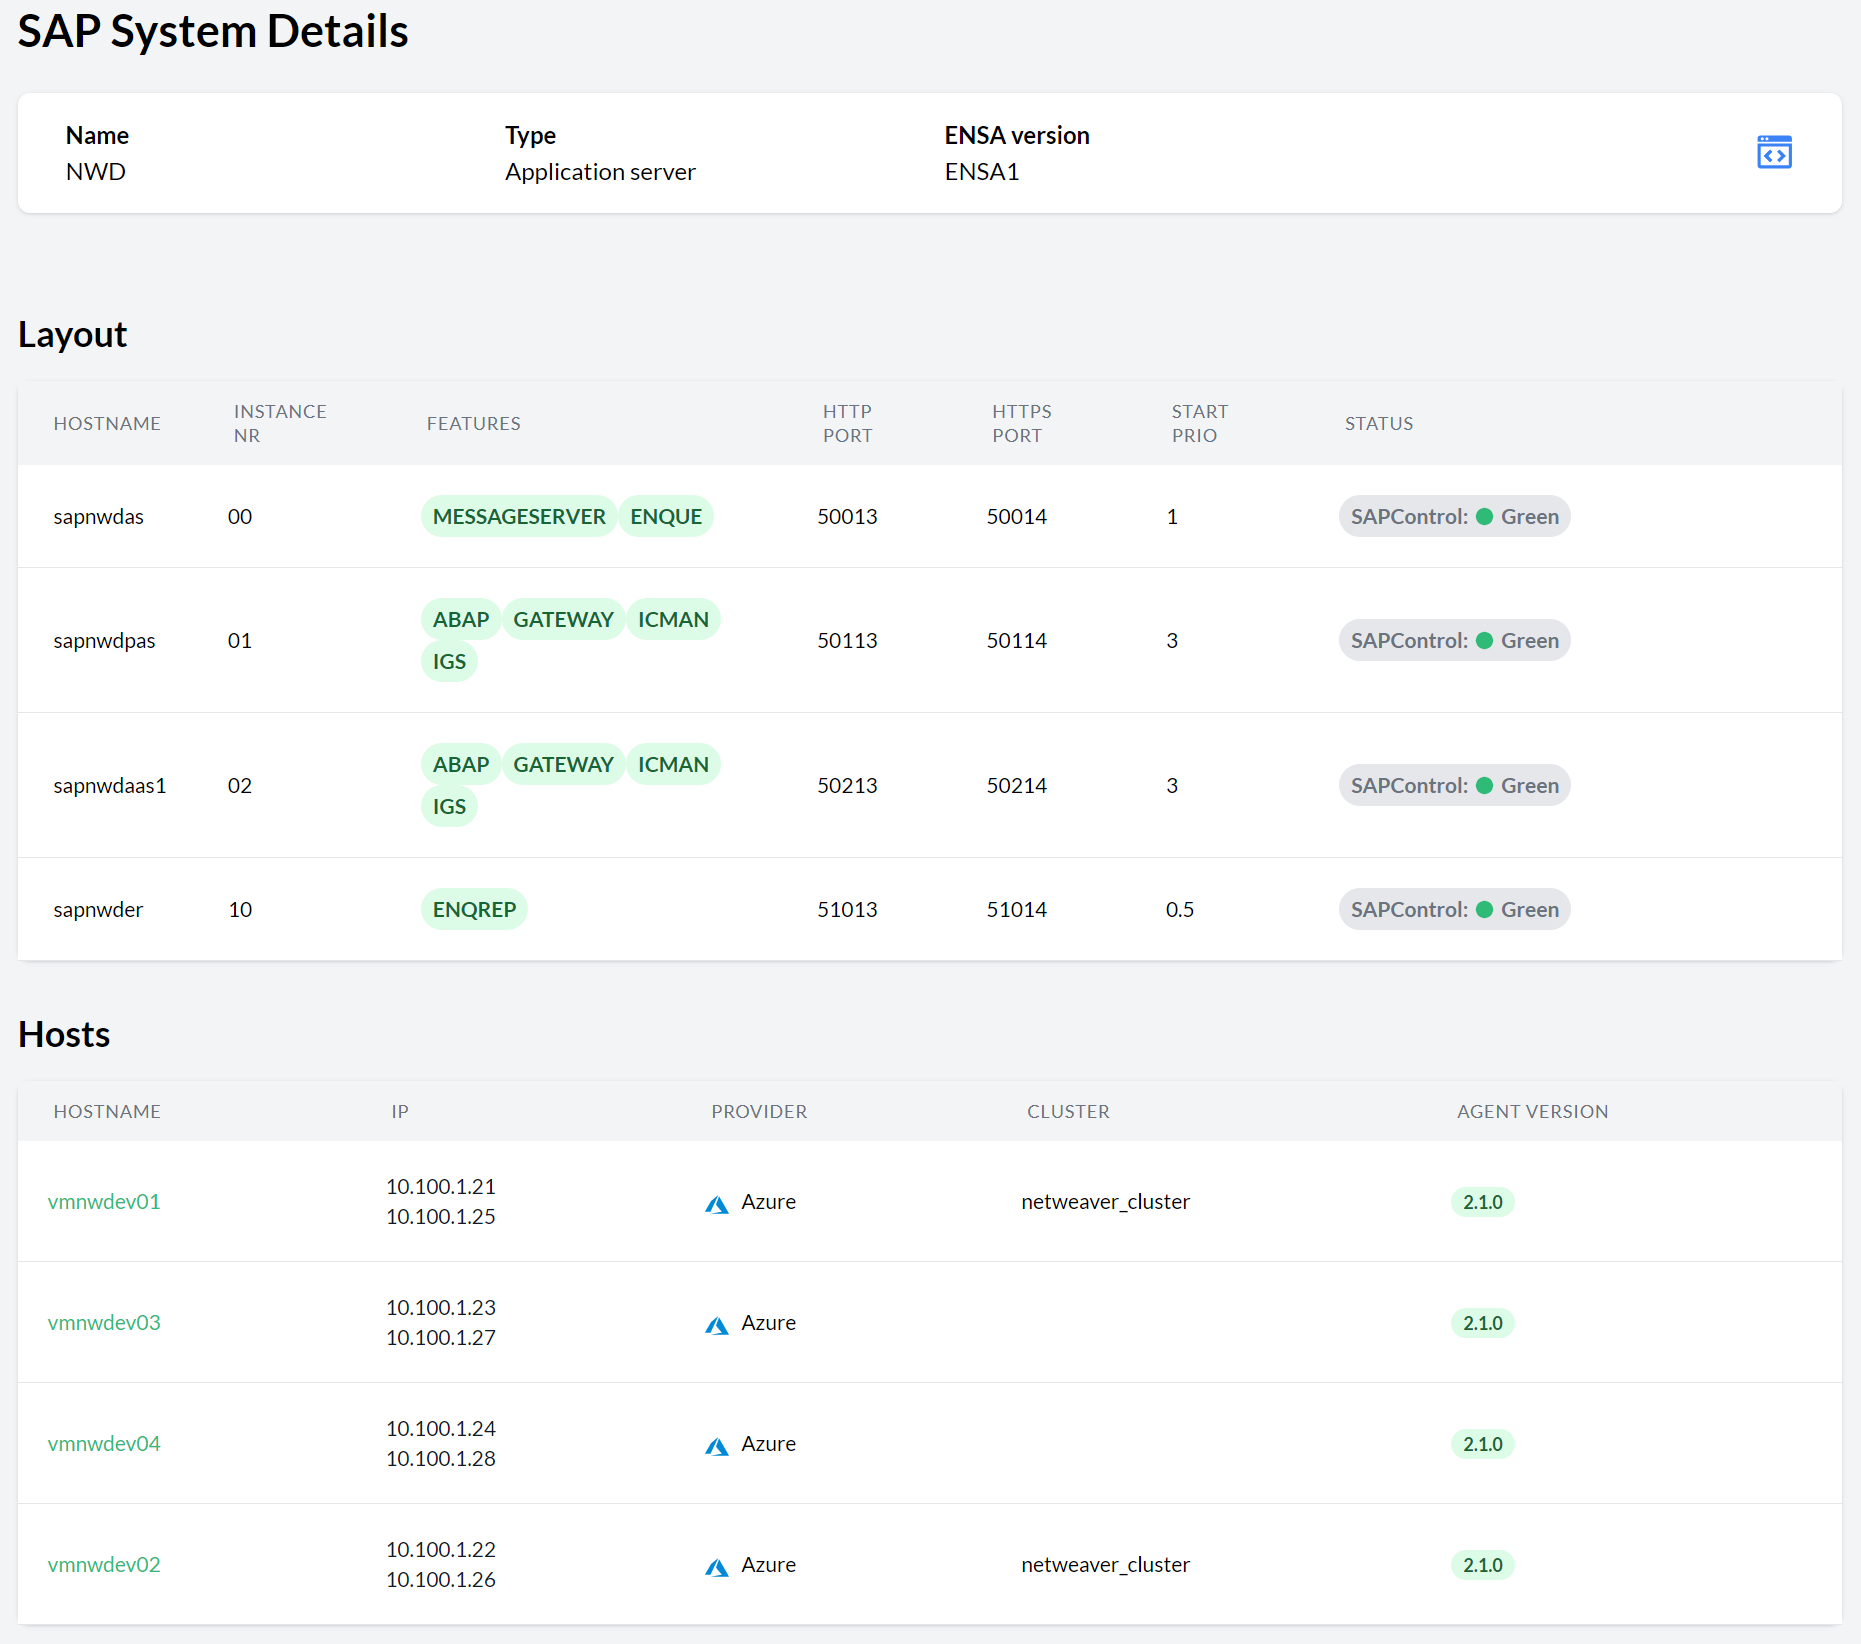Image resolution: width=1861 pixels, height=1644 pixels.
Task: Click the Azure logo in the vmnwdev01 row
Action: point(716,1204)
